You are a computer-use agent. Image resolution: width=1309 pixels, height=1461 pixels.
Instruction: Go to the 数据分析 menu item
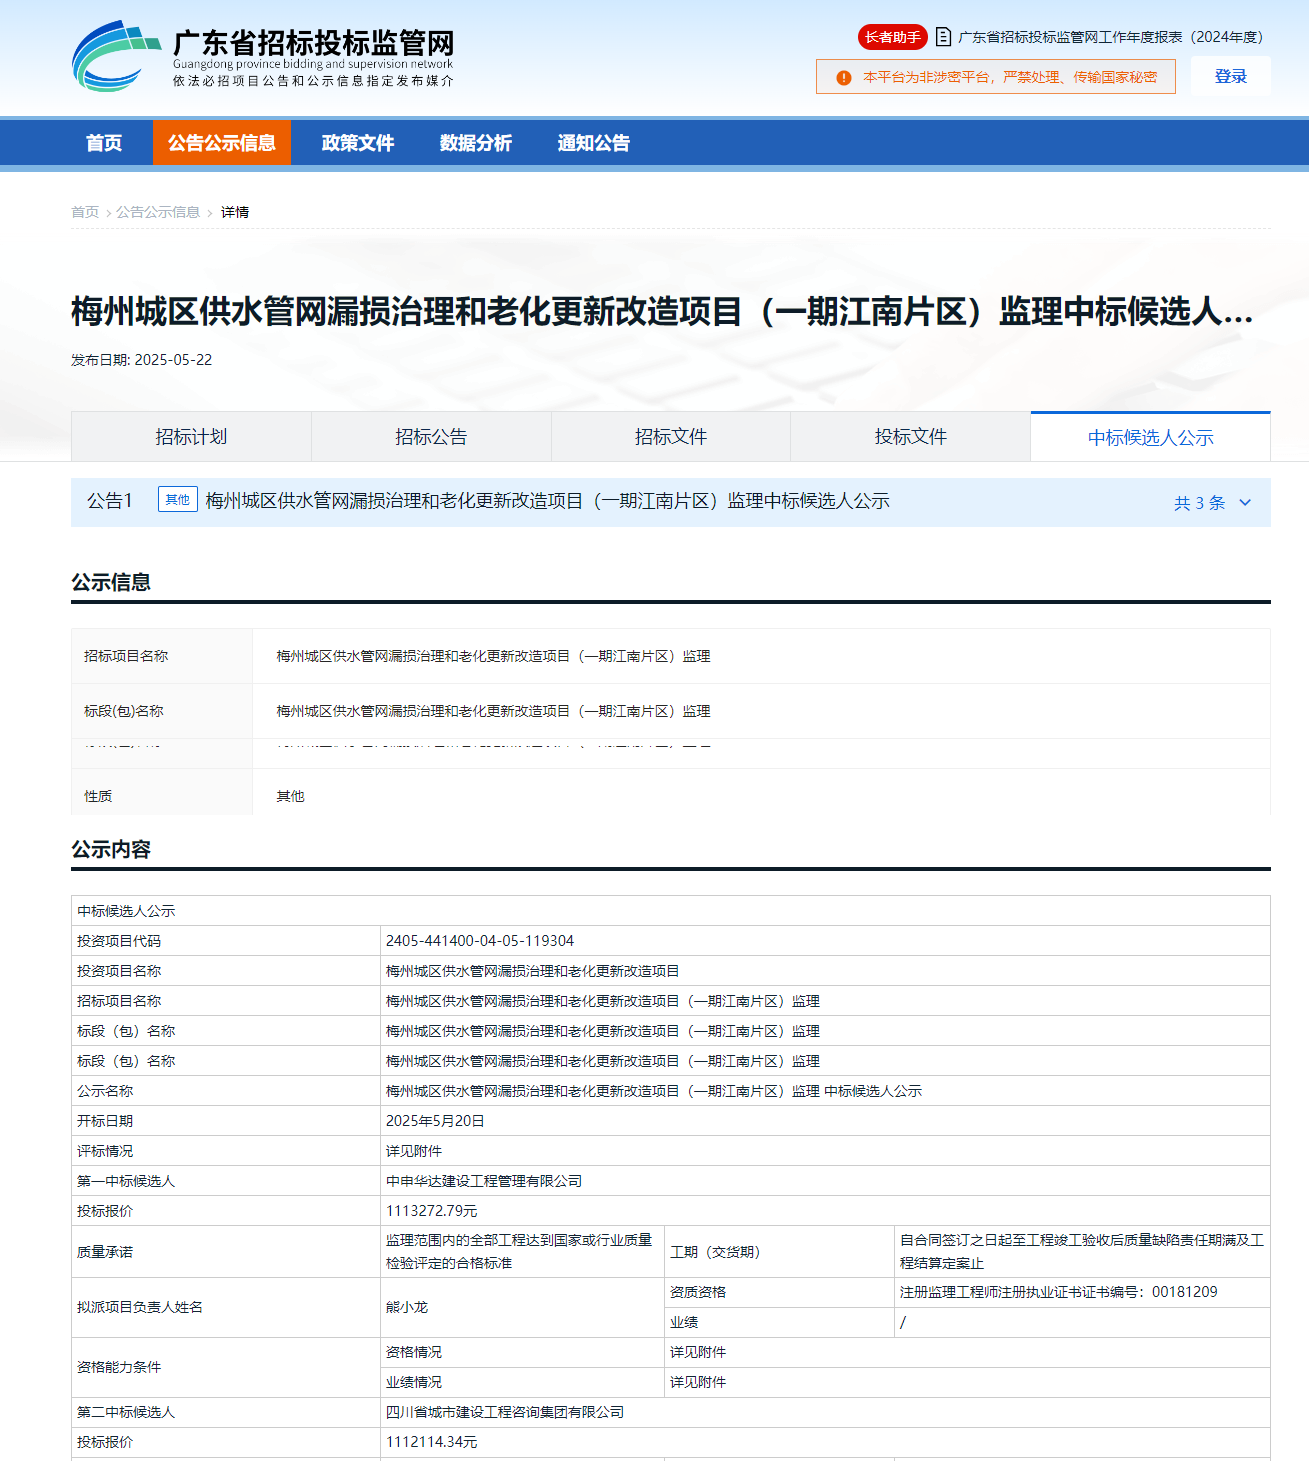tap(476, 143)
